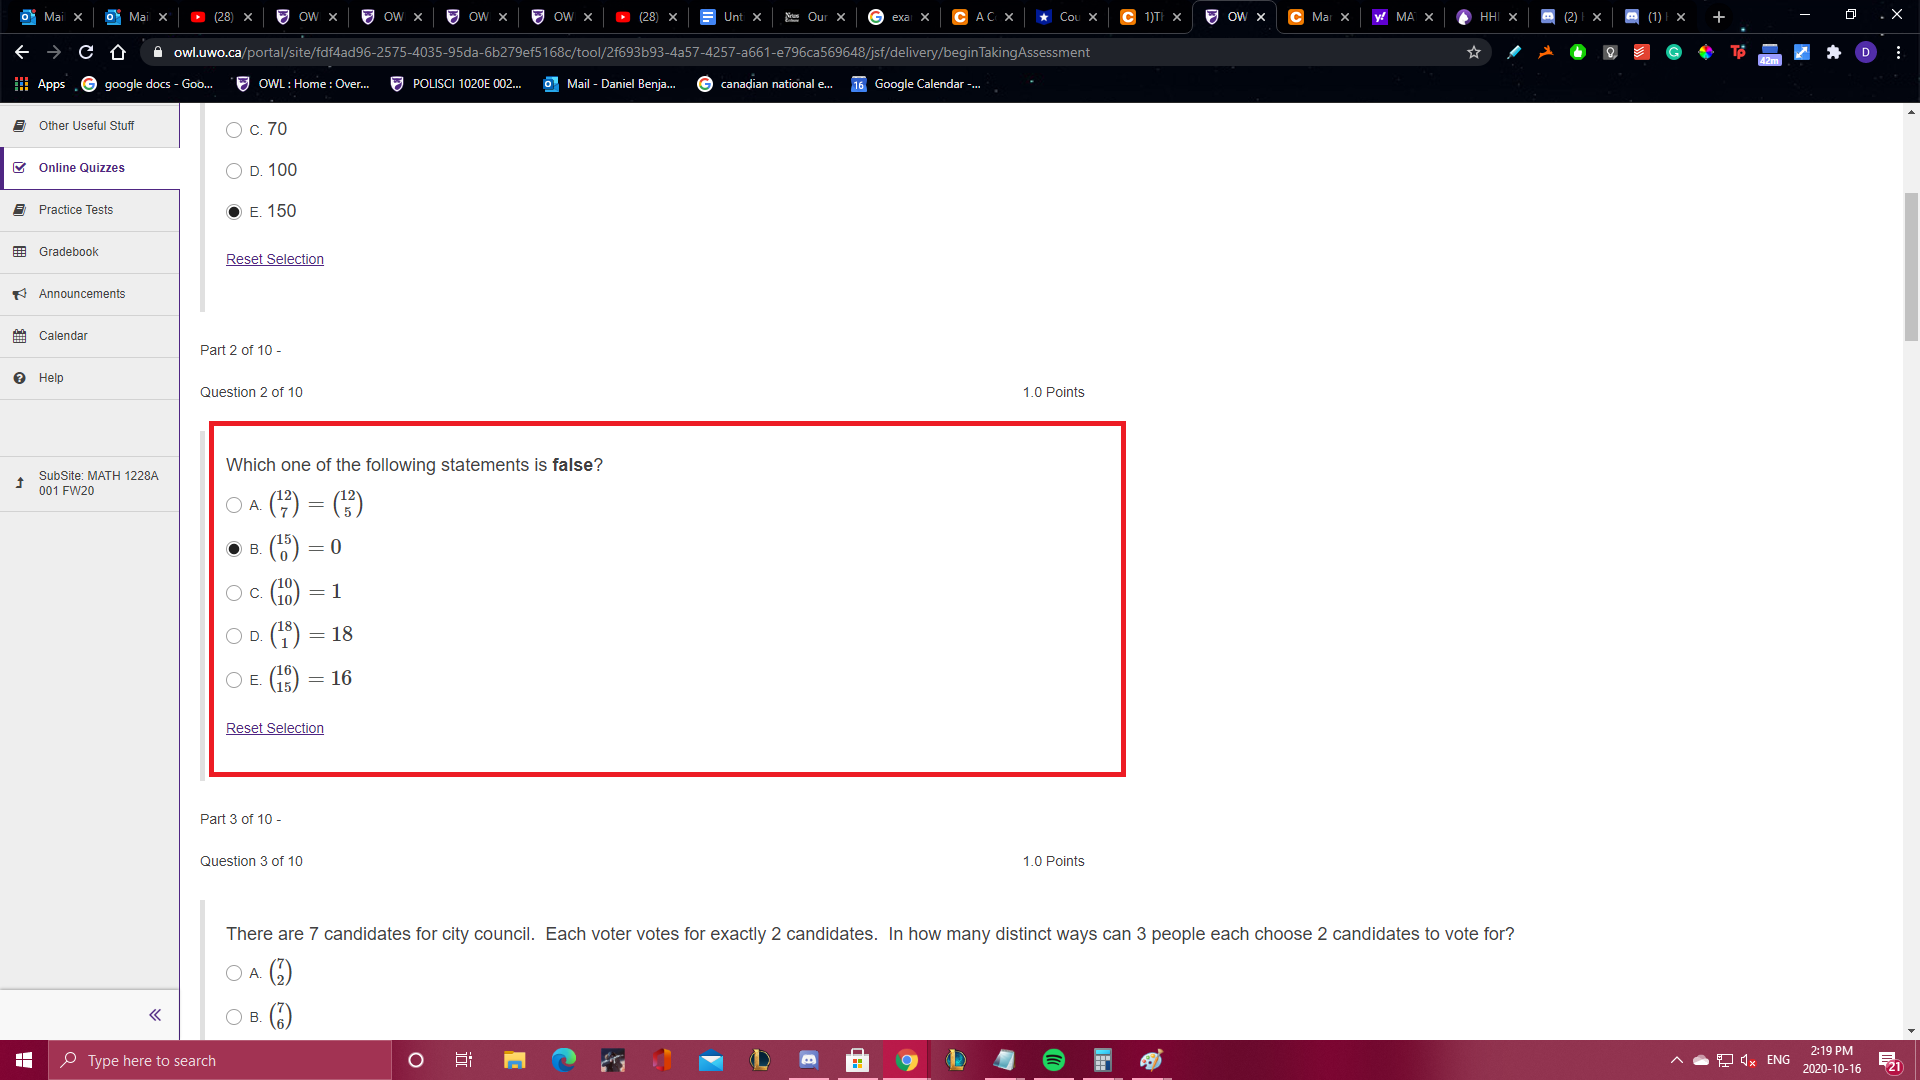1920x1080 pixels.
Task: Open the Todoist extension icon
Action: pos(1641,52)
